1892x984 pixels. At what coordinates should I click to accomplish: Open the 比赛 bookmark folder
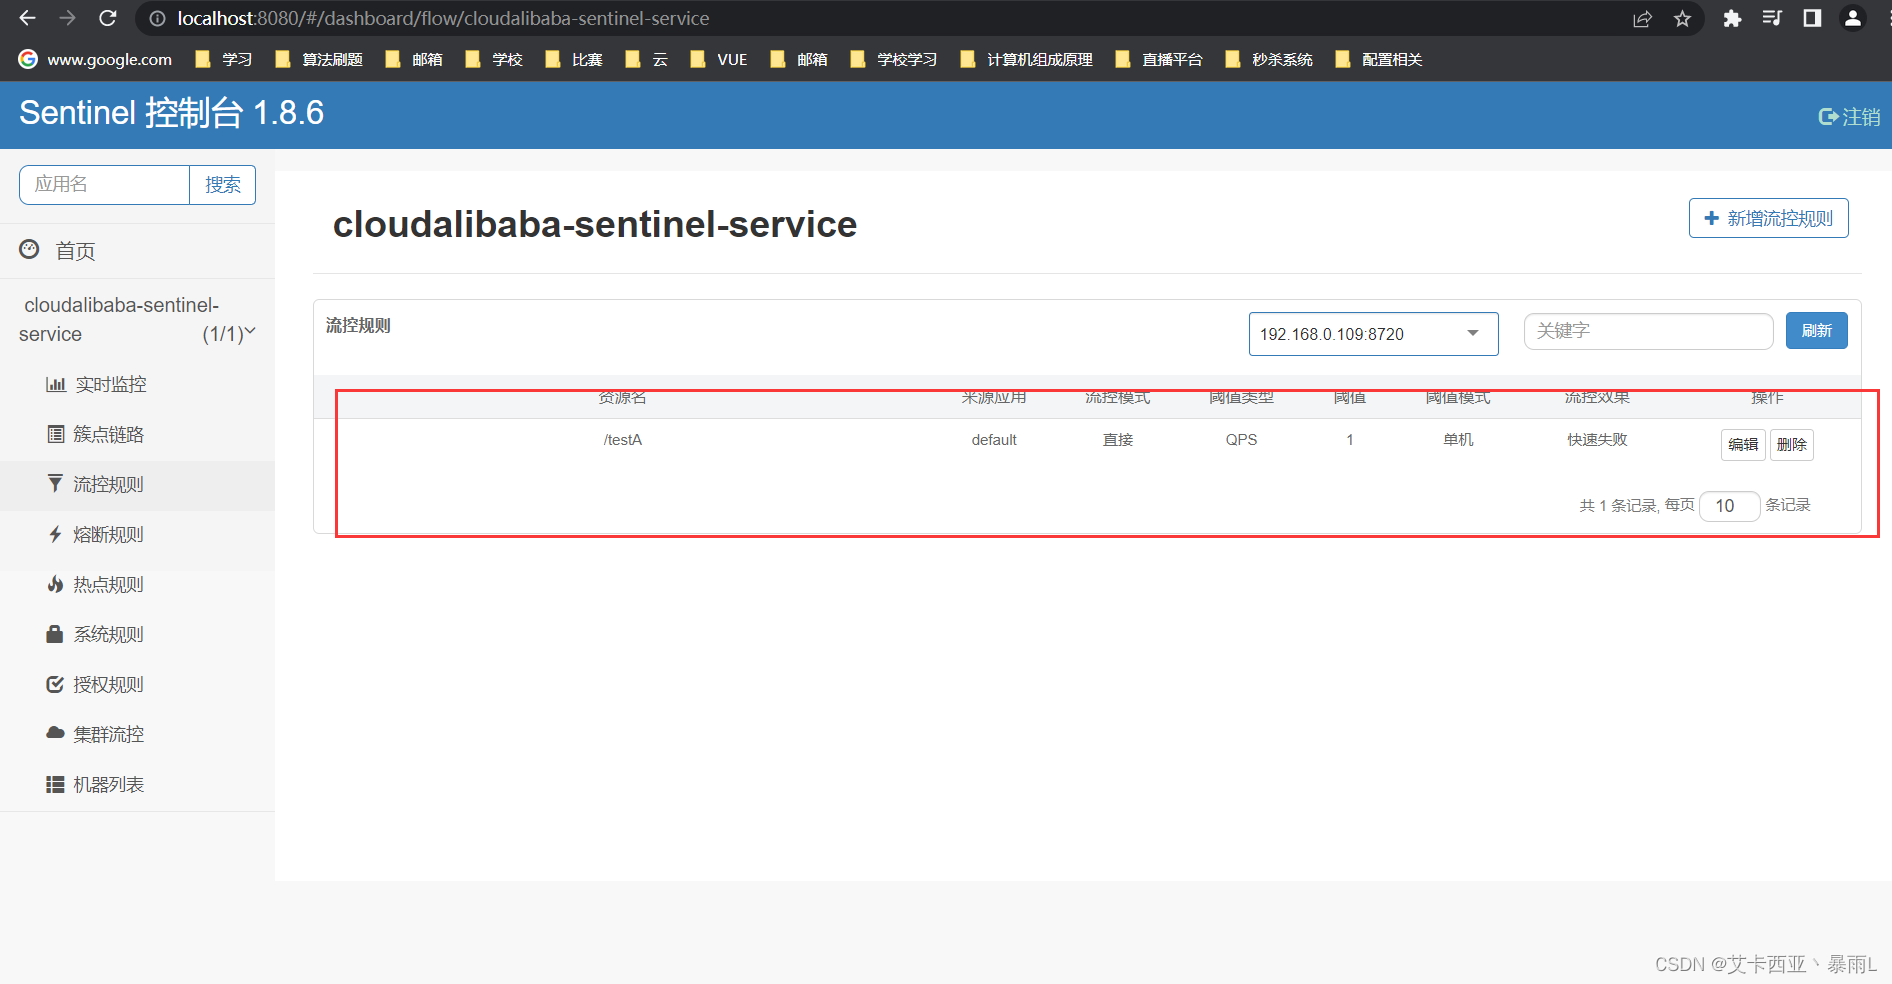(x=574, y=59)
